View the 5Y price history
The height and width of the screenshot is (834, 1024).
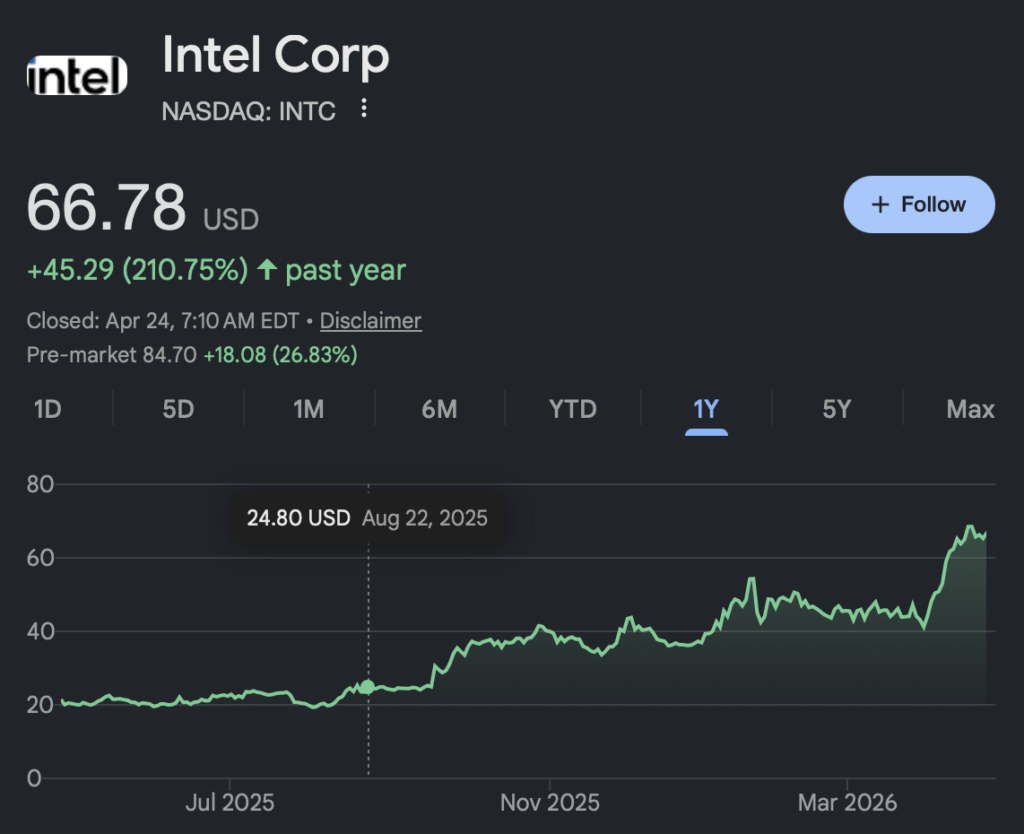pyautogui.click(x=836, y=409)
